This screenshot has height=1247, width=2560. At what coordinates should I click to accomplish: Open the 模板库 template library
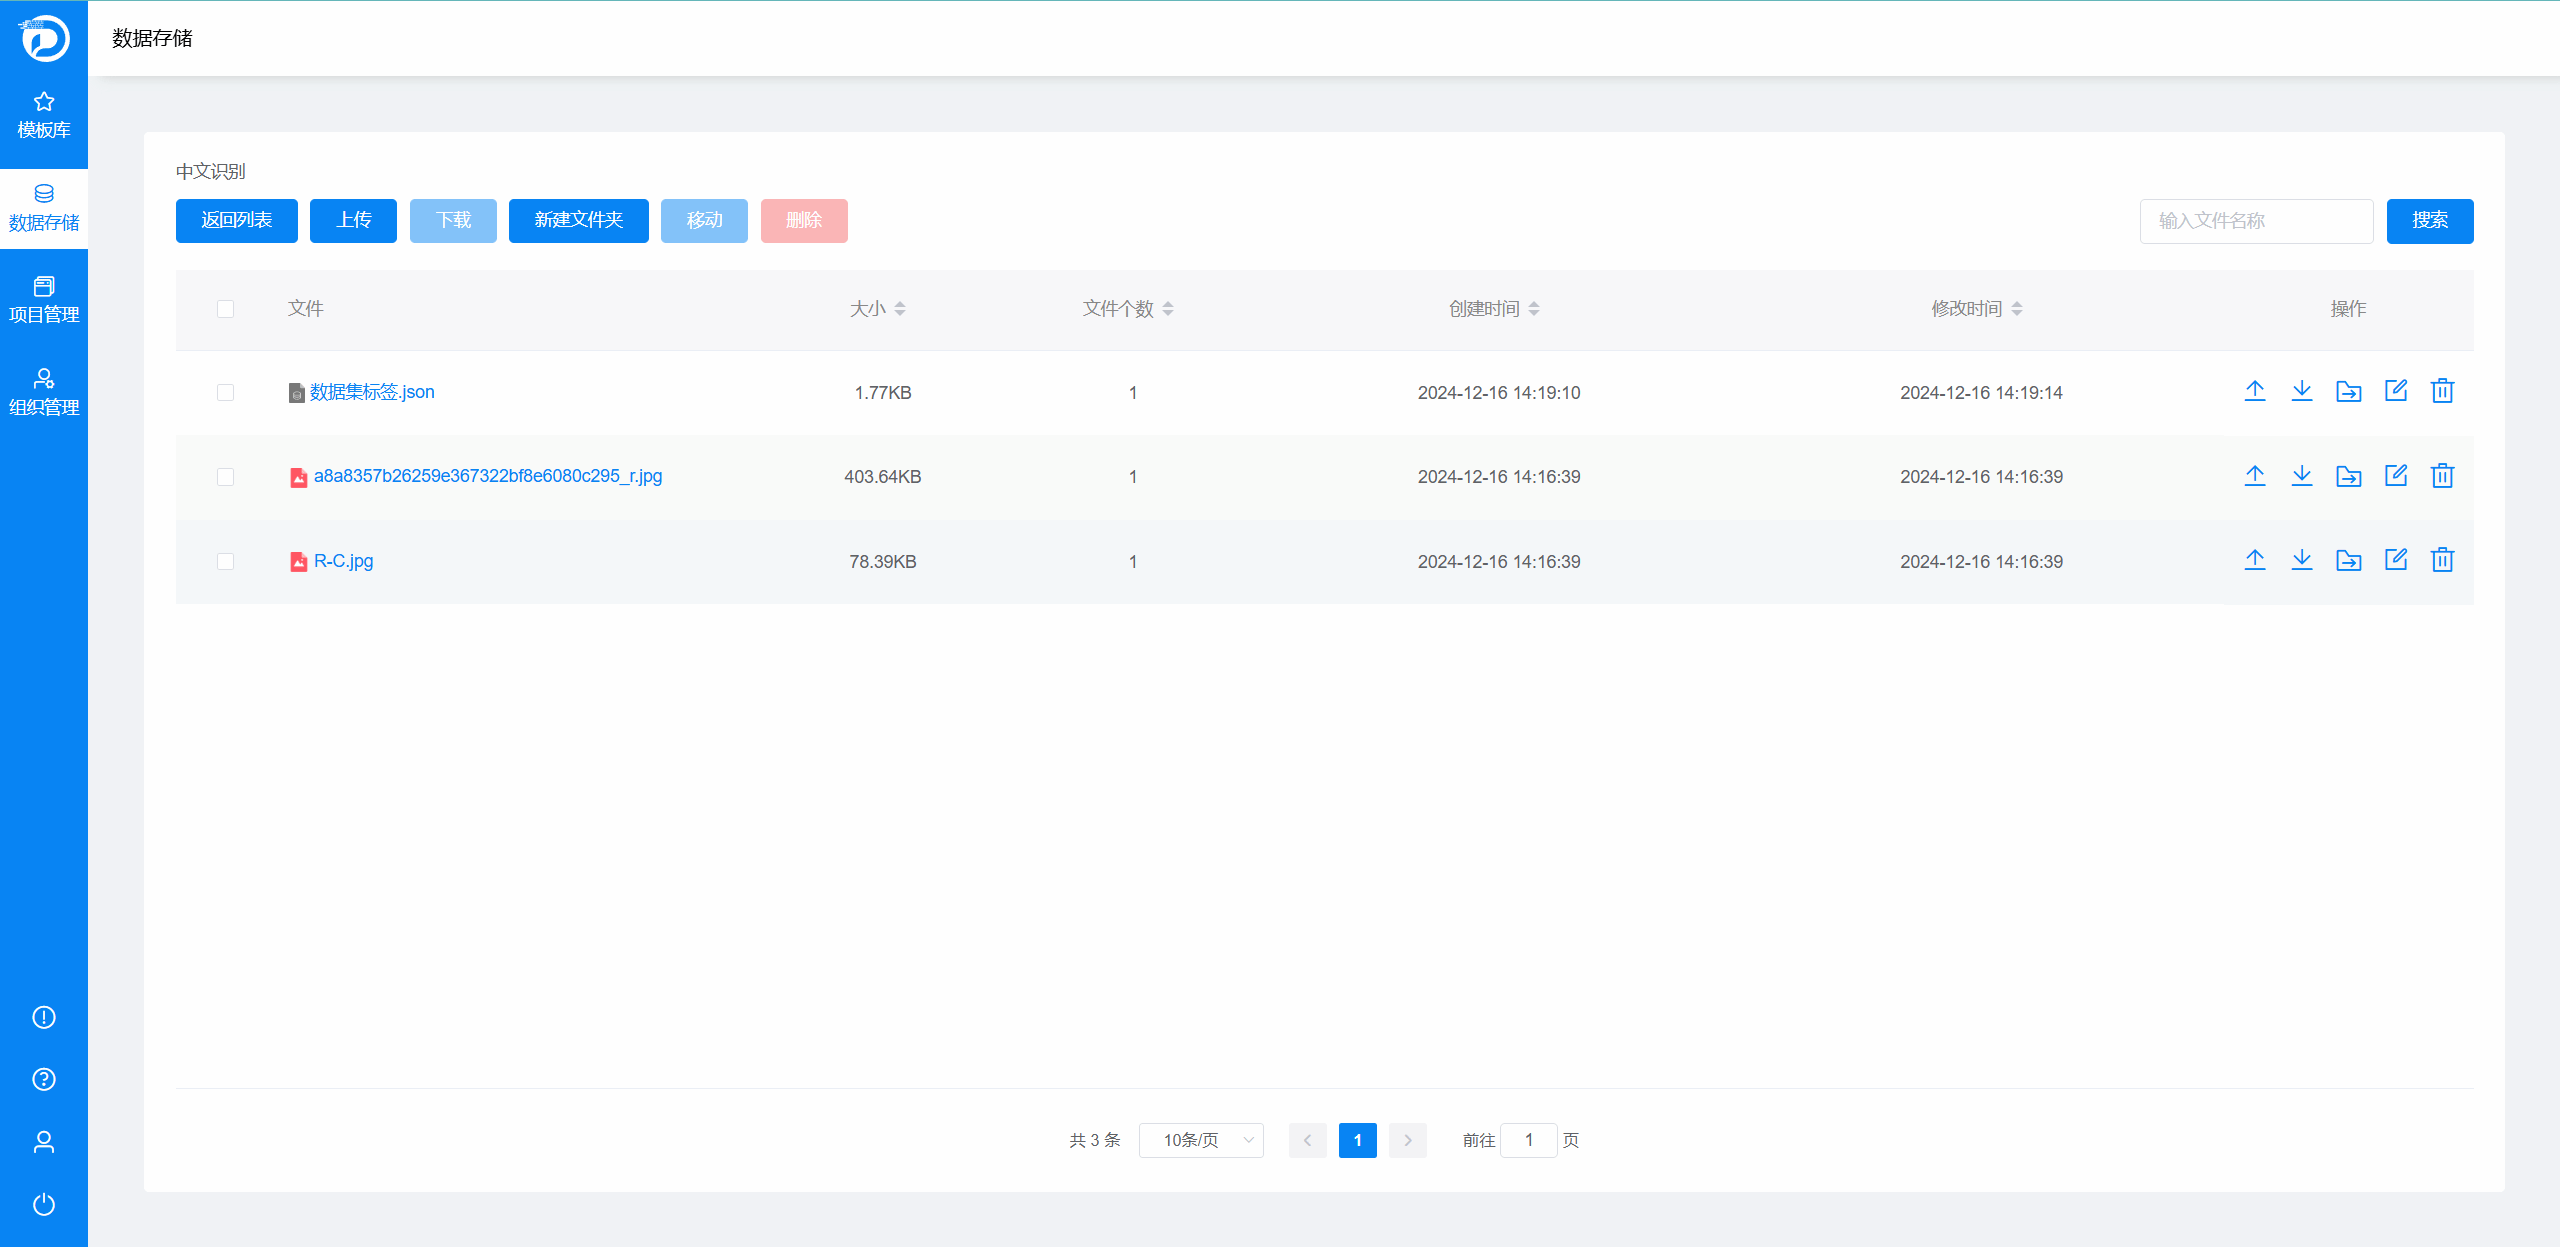(44, 115)
